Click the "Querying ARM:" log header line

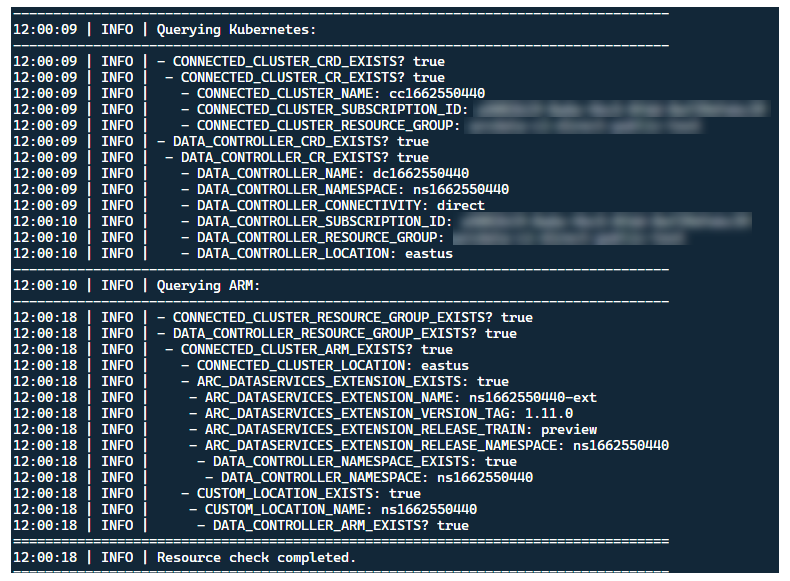pyautogui.click(x=208, y=285)
